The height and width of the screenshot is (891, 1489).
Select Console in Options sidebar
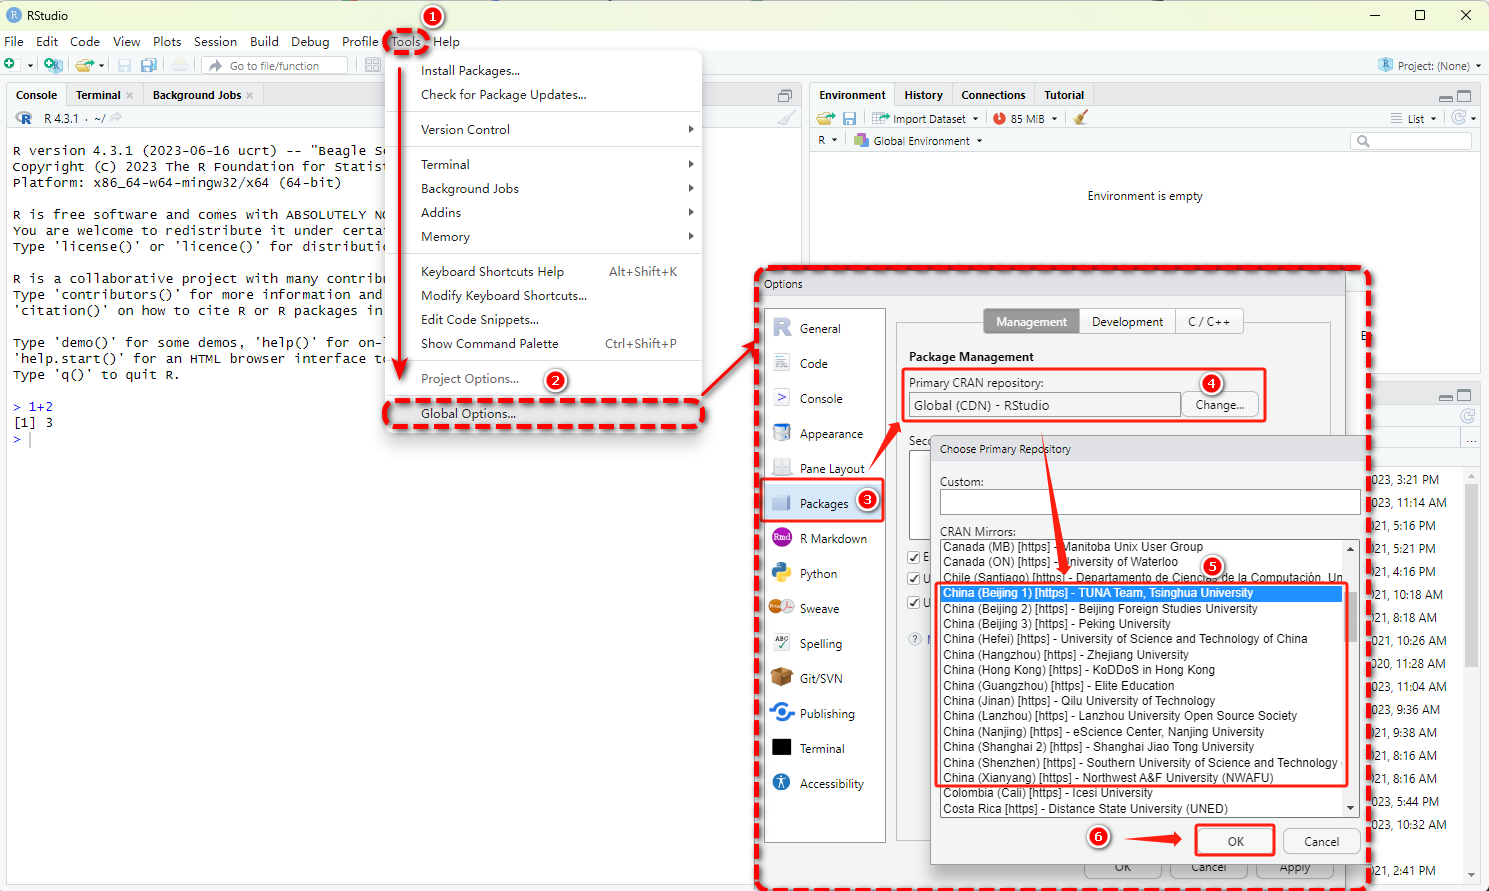point(825,398)
